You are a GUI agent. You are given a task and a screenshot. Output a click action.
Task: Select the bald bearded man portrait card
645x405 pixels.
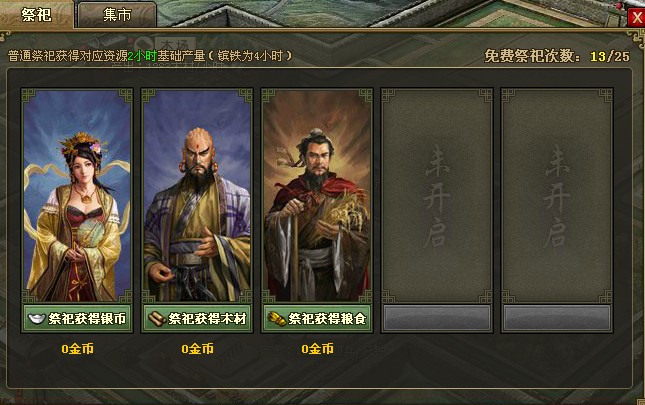click(x=197, y=195)
